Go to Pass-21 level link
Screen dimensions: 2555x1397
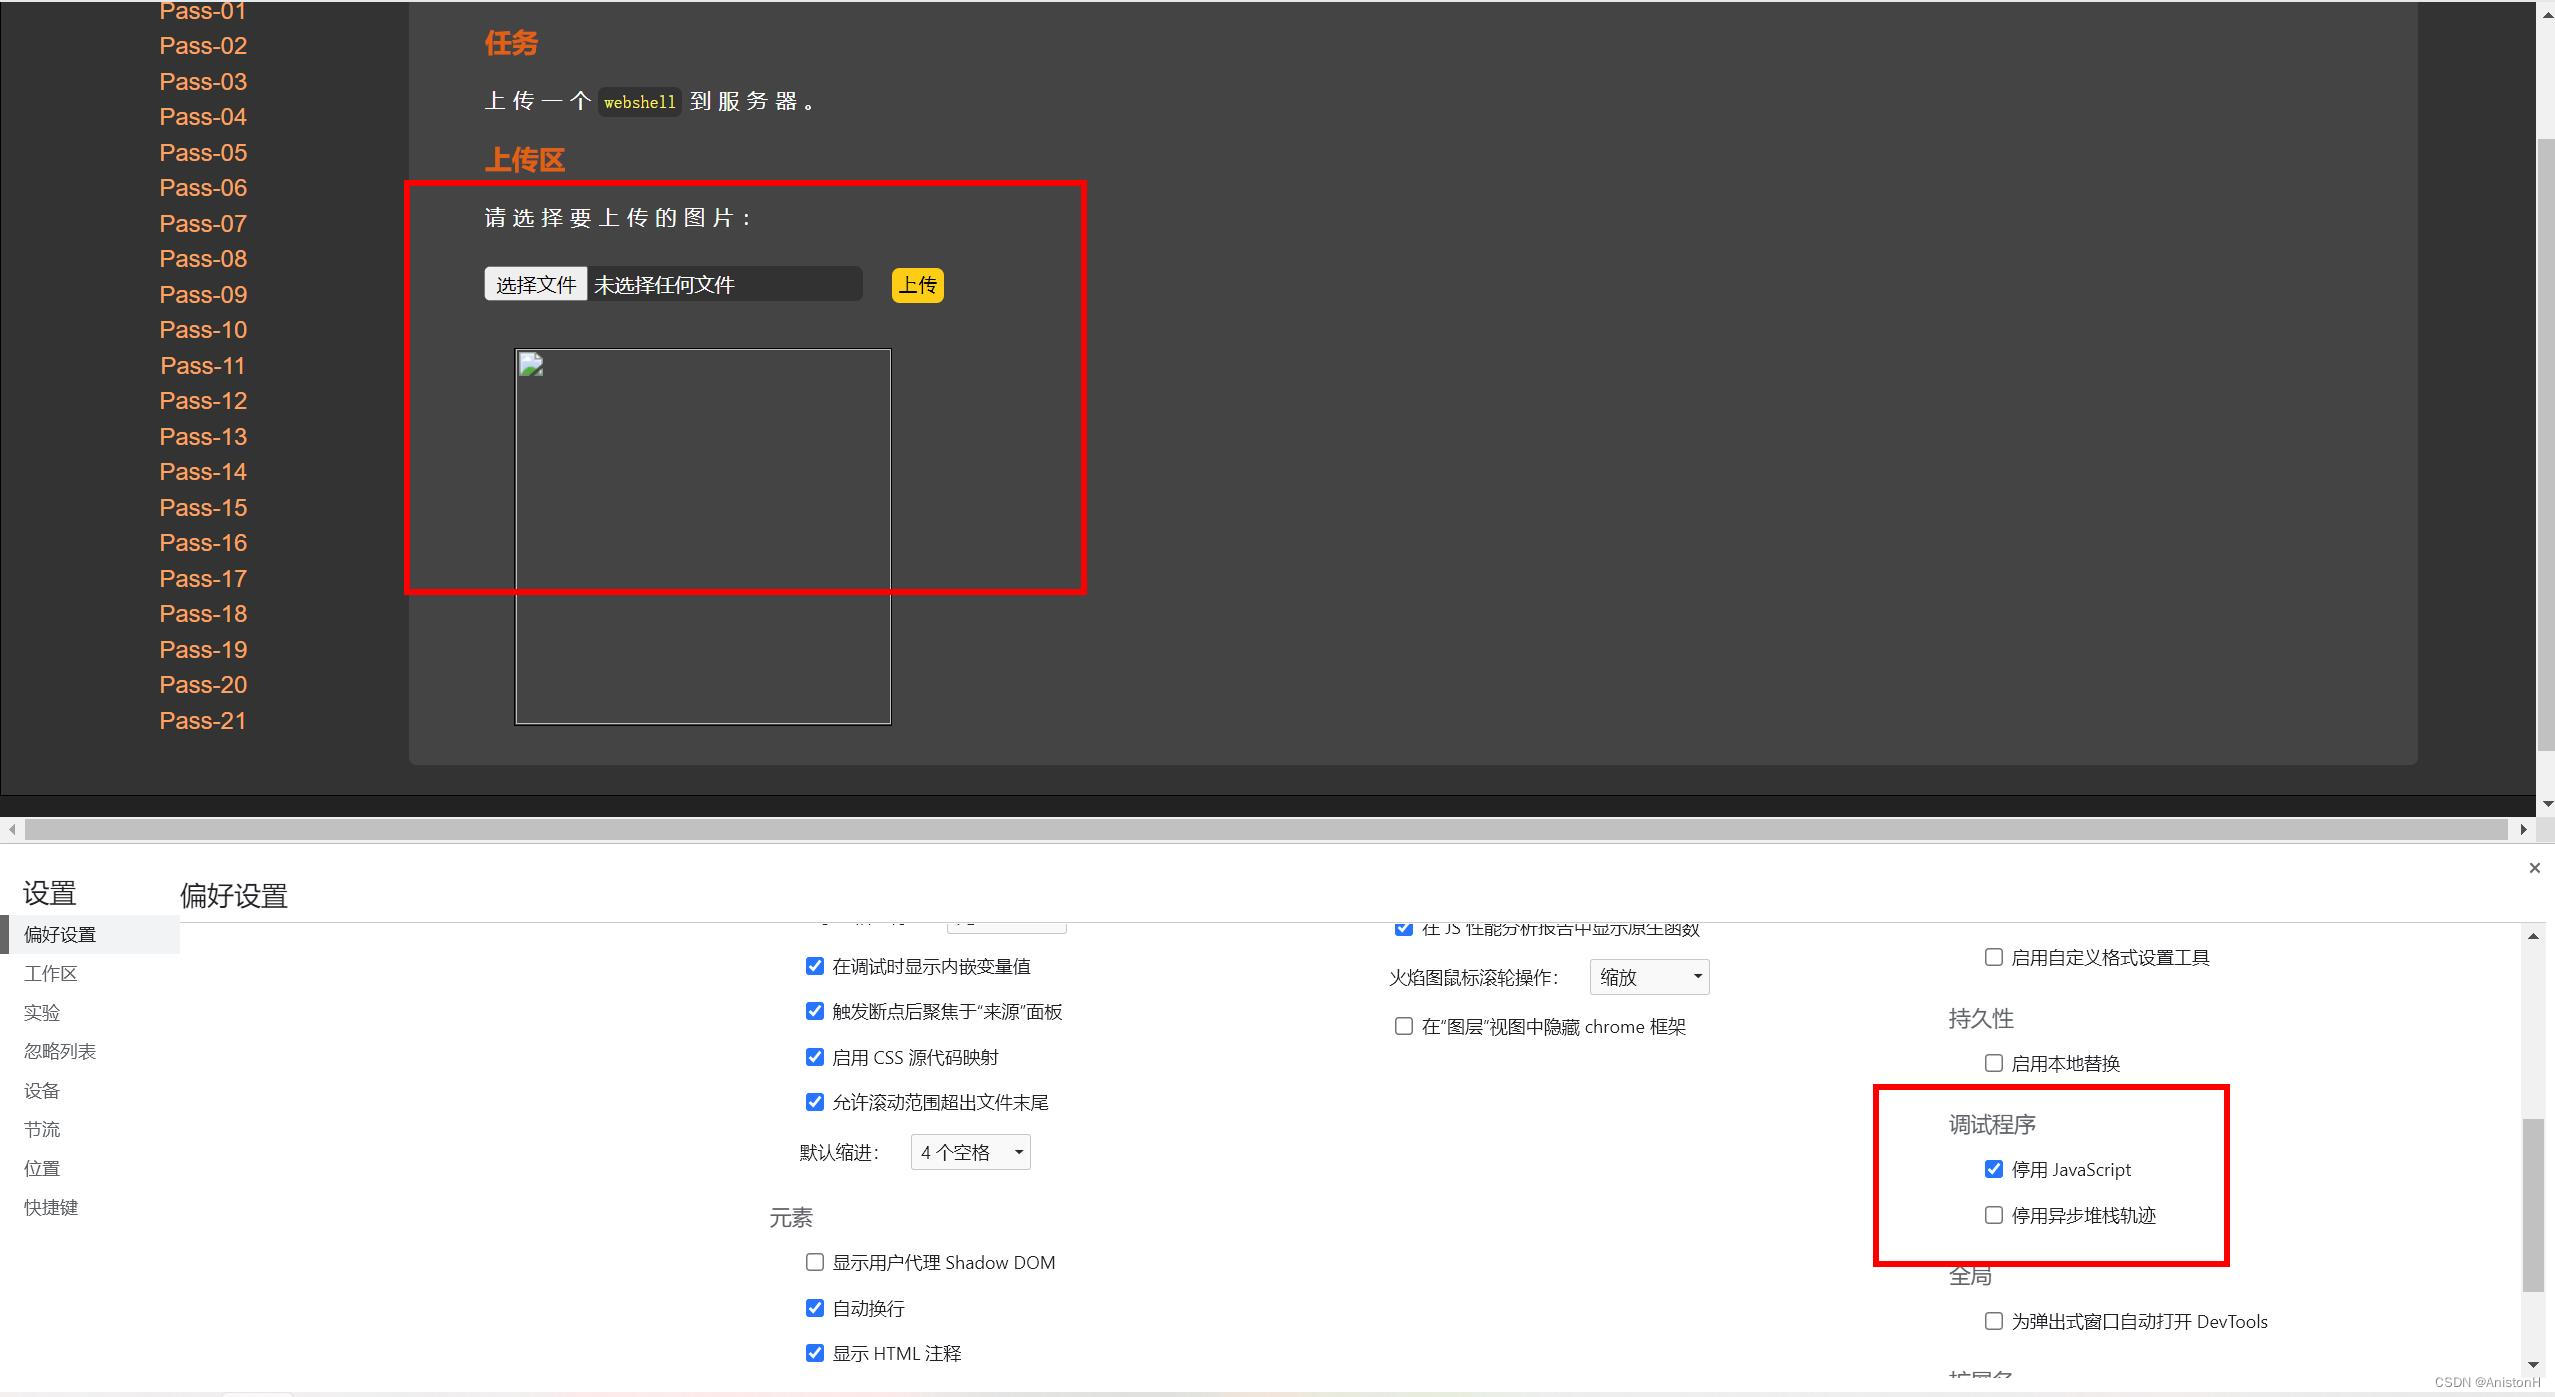point(203,720)
